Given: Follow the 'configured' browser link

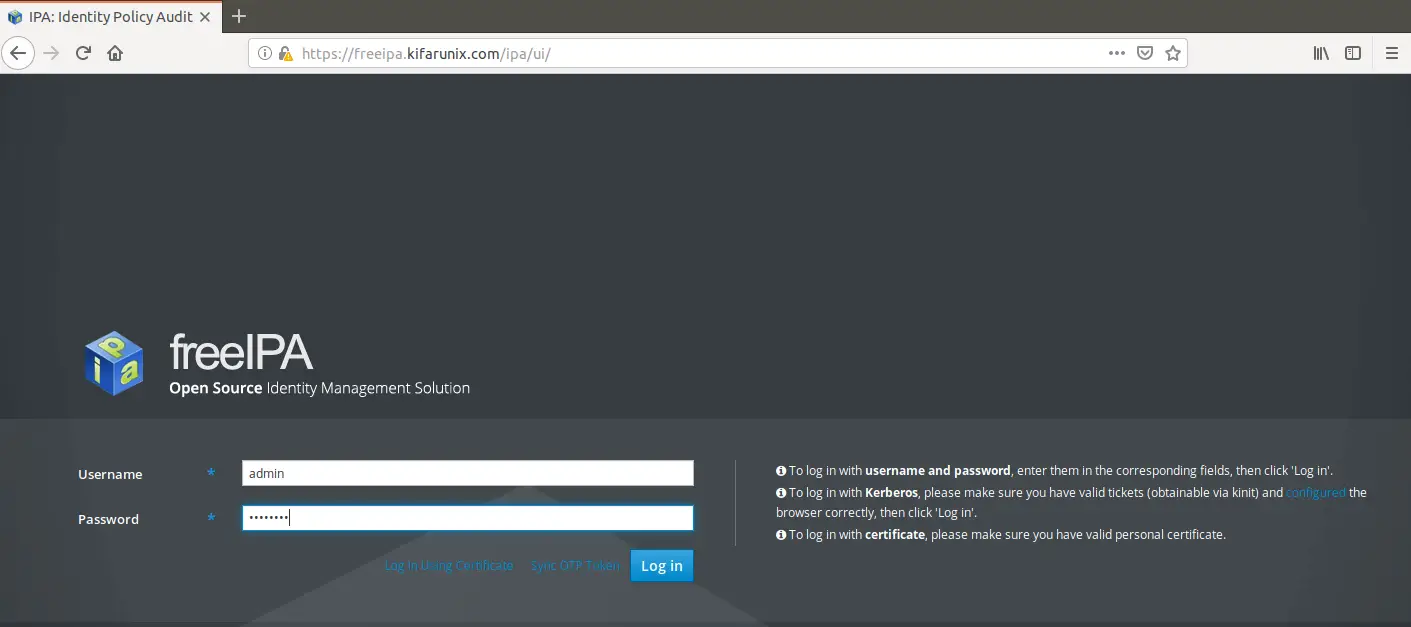Looking at the screenshot, I should (1315, 492).
